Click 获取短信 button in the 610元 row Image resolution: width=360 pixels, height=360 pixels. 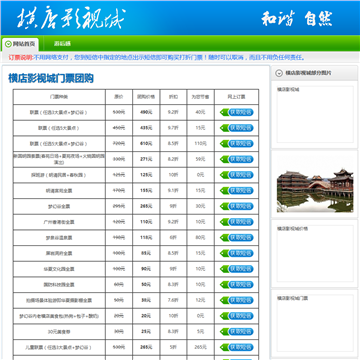(x=237, y=144)
